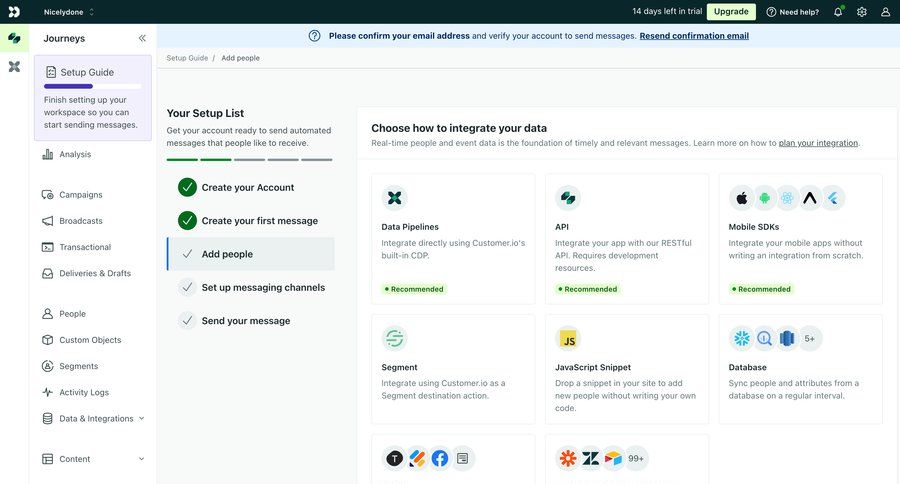The image size is (900, 484).
Task: Click the Zendesk icon in bottom card
Action: 591,458
